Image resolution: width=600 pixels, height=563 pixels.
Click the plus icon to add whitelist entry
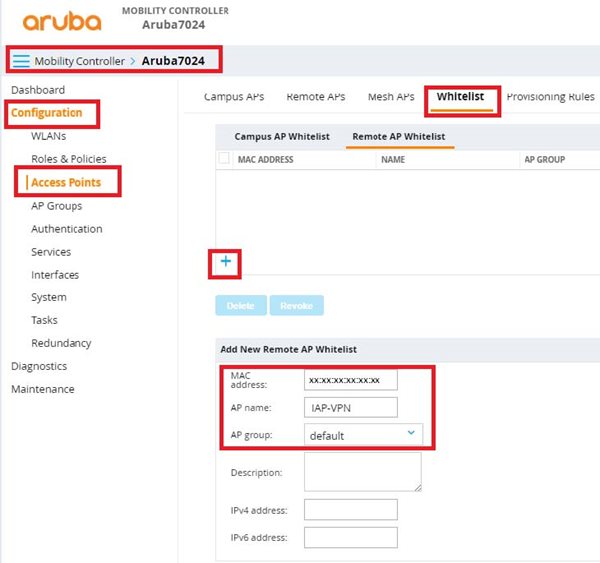(x=226, y=261)
